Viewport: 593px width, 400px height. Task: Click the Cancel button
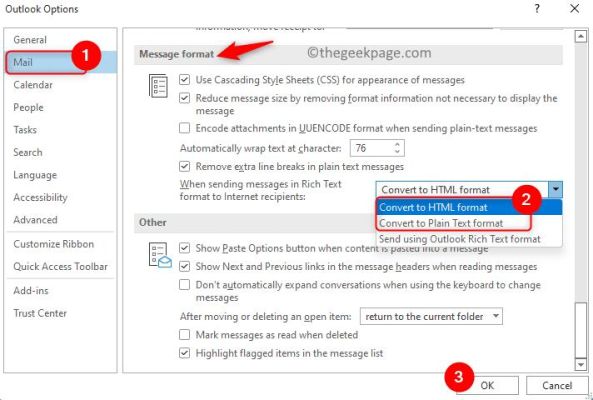point(557,385)
